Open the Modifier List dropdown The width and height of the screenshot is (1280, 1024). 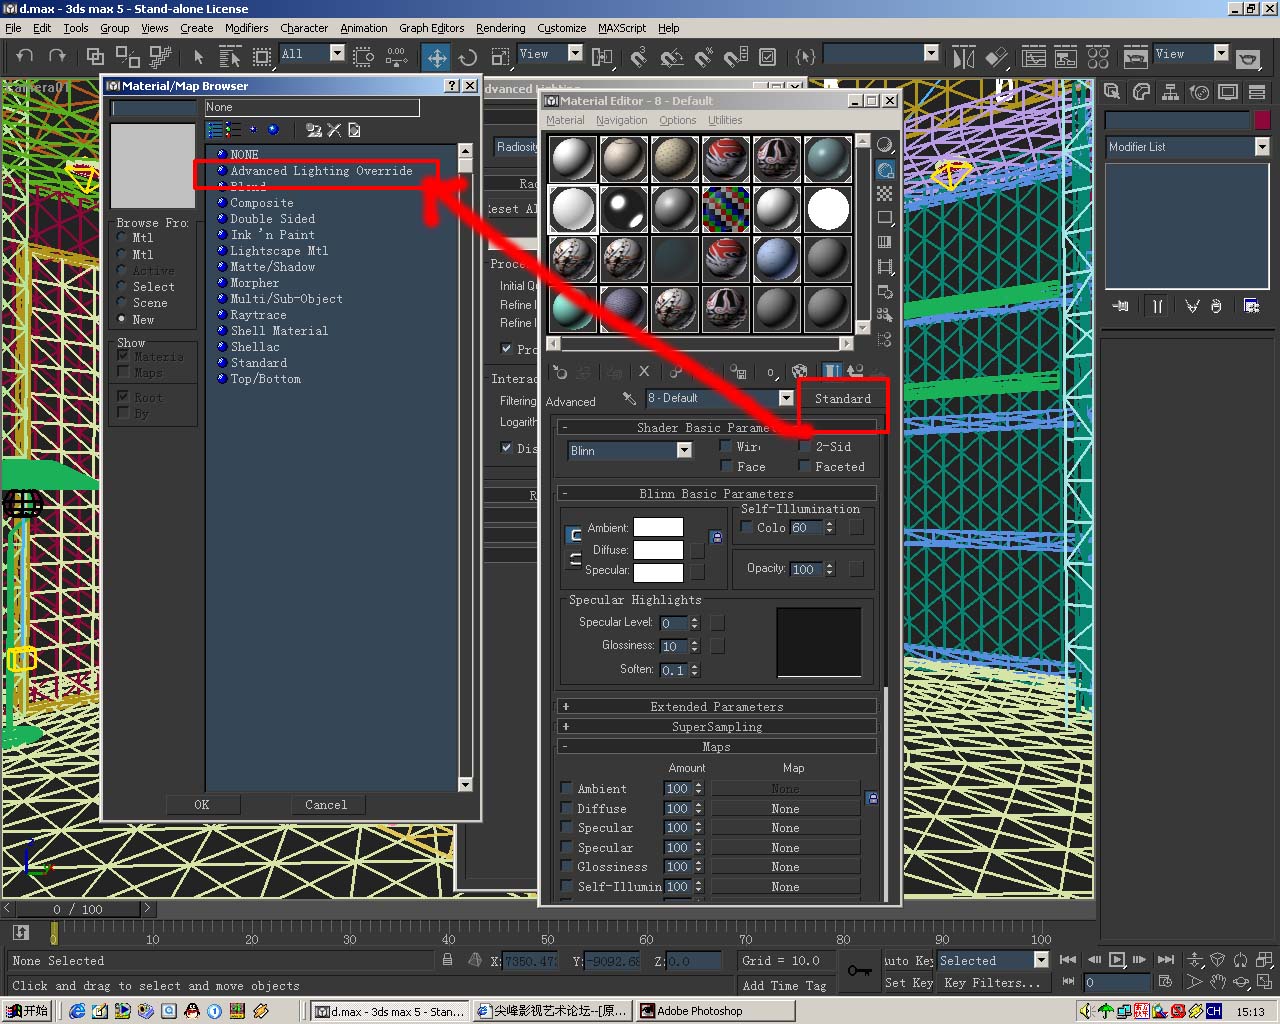(x=1262, y=146)
